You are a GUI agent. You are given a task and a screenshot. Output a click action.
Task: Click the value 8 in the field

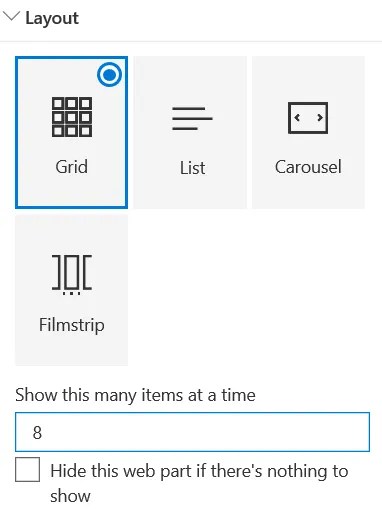pos(37,432)
